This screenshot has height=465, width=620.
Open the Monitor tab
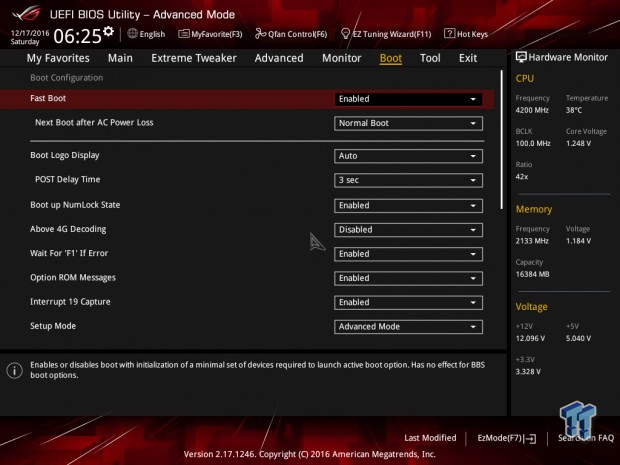pos(342,58)
